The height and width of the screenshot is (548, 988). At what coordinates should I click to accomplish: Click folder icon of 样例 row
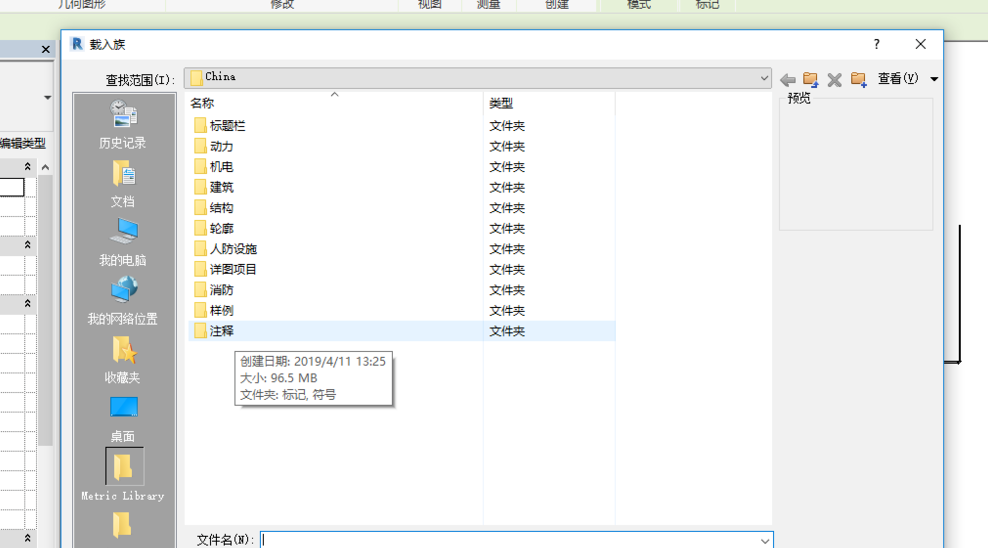[200, 310]
